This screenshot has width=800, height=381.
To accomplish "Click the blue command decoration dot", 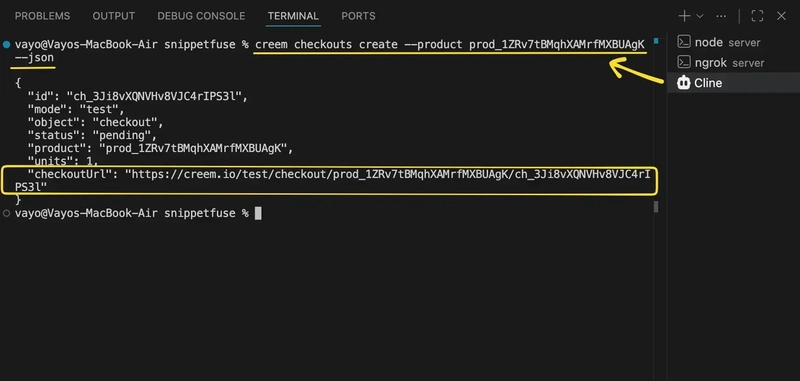I will 6,44.
